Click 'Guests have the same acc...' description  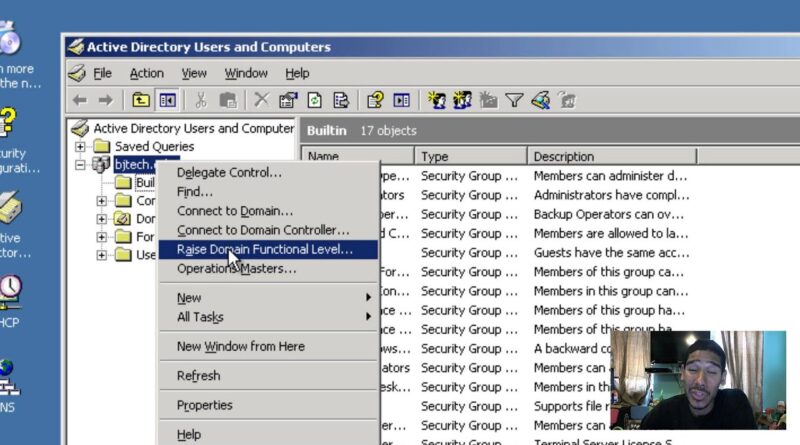tap(611, 253)
